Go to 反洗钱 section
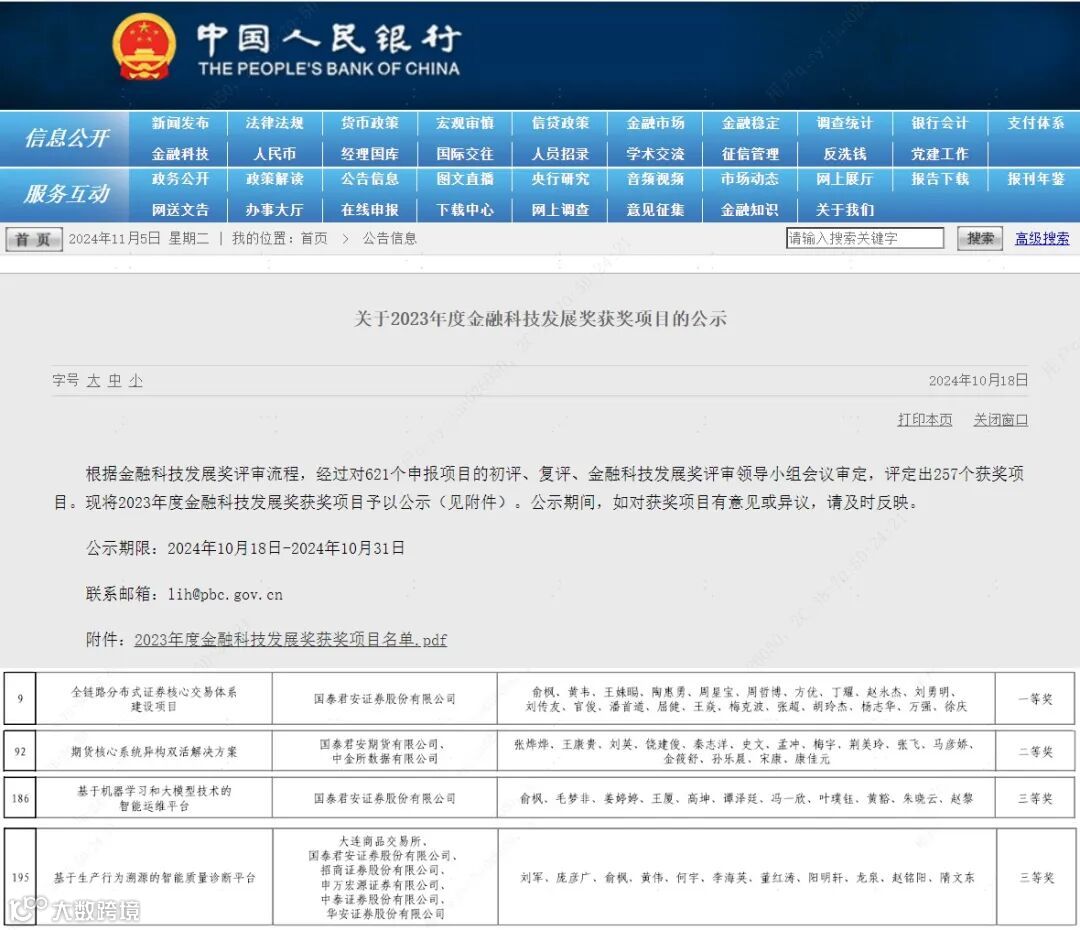Screen dimensions: 1080x930 [845, 154]
